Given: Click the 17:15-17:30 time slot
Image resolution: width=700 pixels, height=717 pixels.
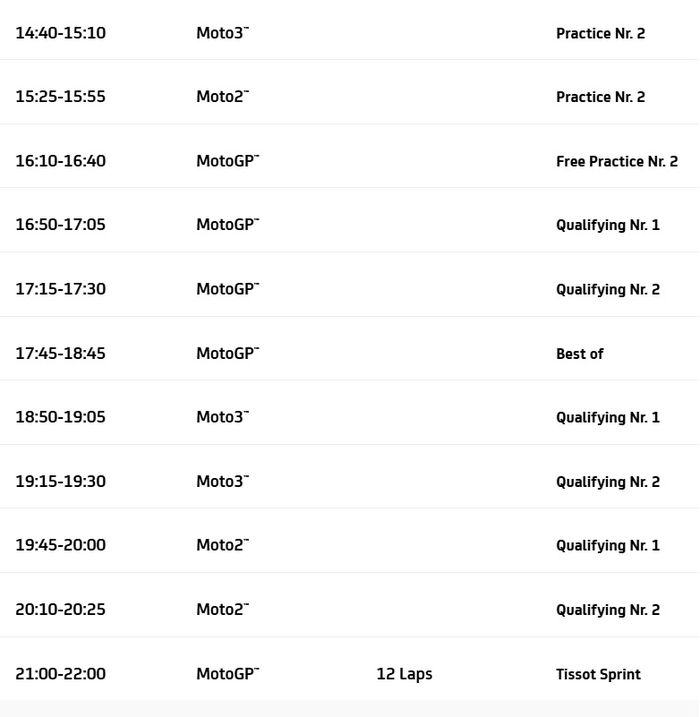Looking at the screenshot, I should pos(60,289).
